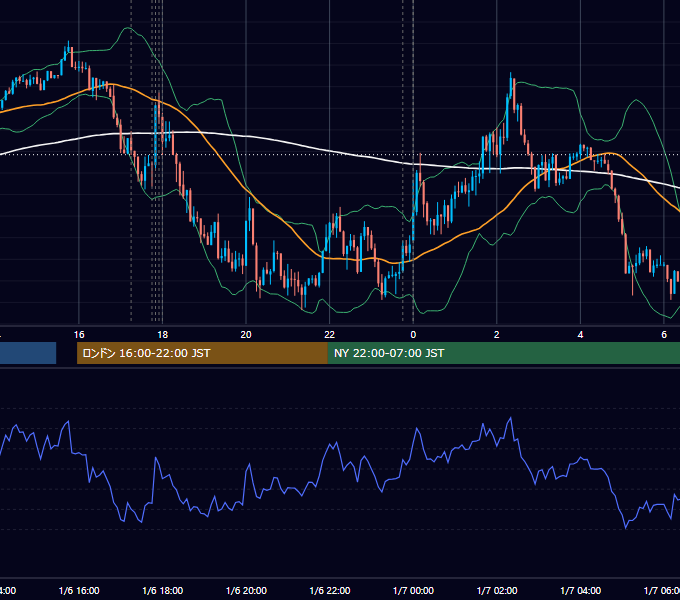
Task: Click the upper time axis label 4
Action: 580,335
